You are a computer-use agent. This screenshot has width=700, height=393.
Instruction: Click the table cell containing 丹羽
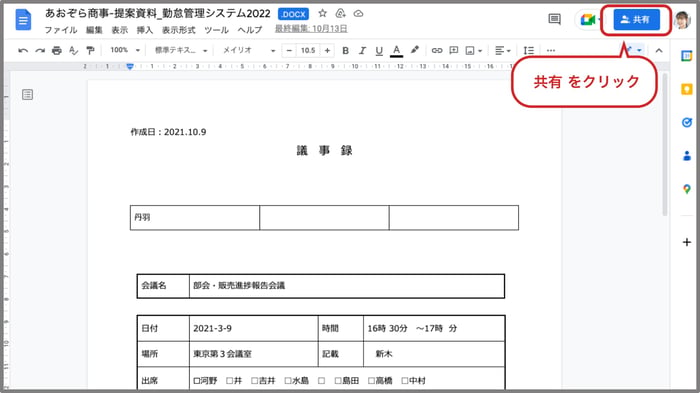(x=195, y=217)
